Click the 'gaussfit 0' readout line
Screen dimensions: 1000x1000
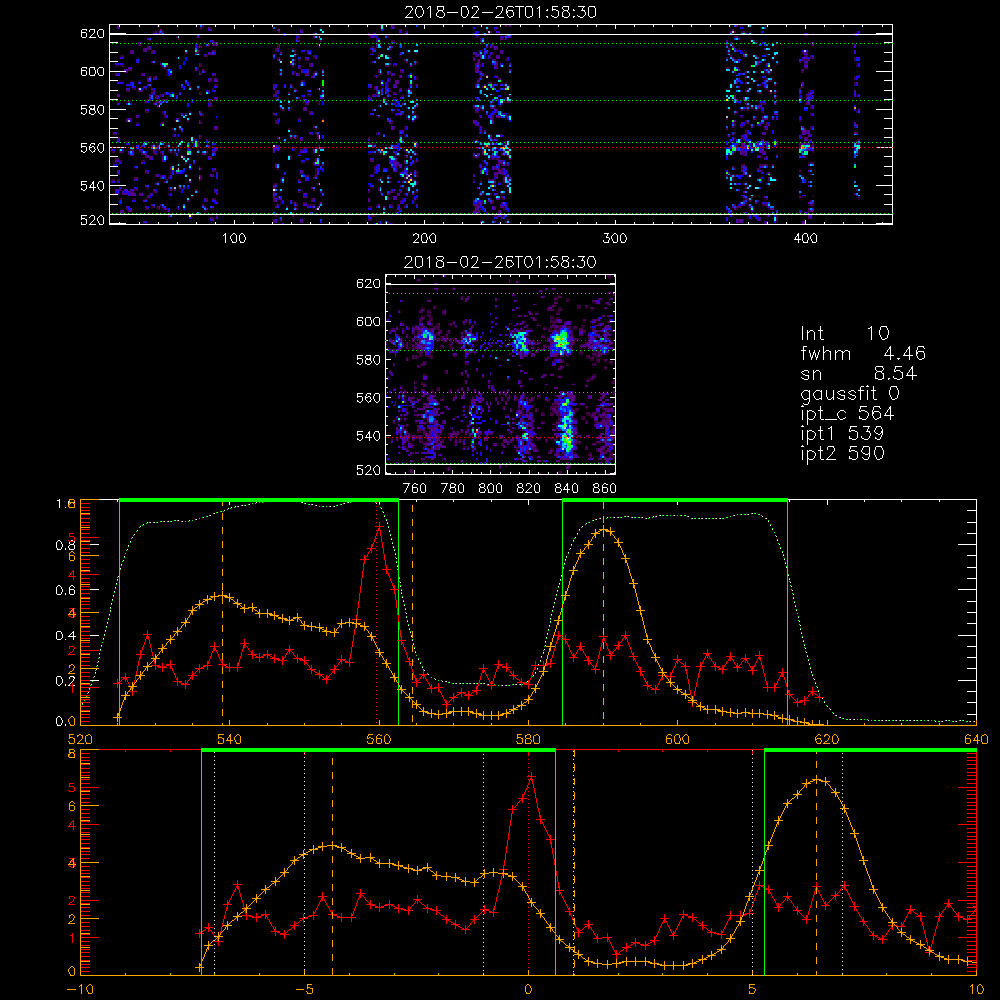(x=849, y=393)
